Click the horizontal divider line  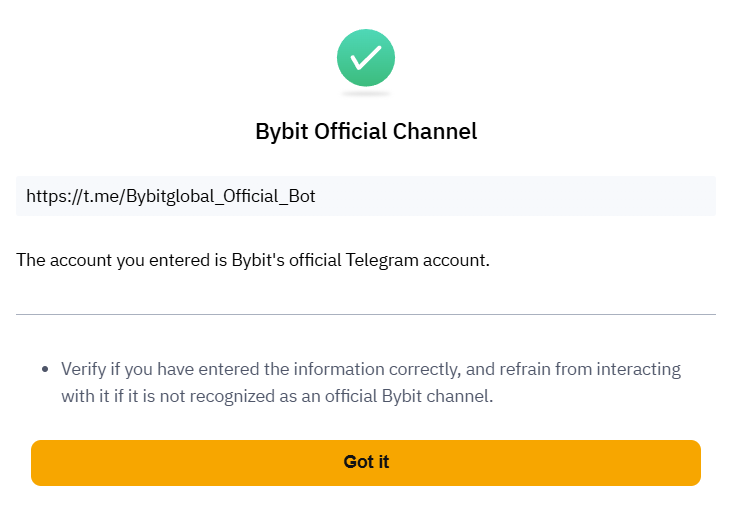tap(366, 314)
